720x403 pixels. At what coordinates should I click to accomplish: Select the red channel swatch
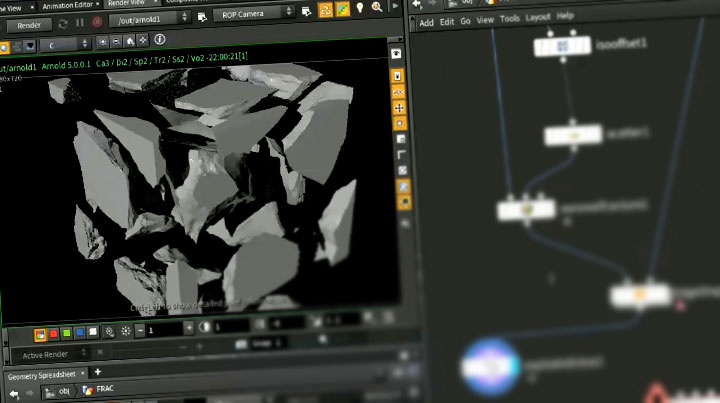click(53, 334)
